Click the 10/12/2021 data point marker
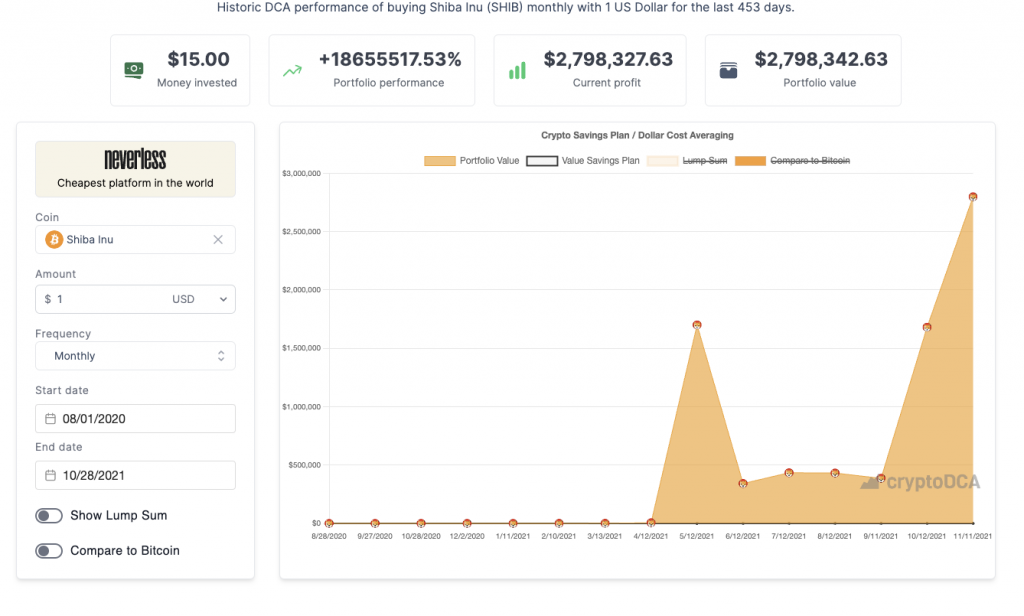This screenshot has height=616, width=1024. point(927,327)
